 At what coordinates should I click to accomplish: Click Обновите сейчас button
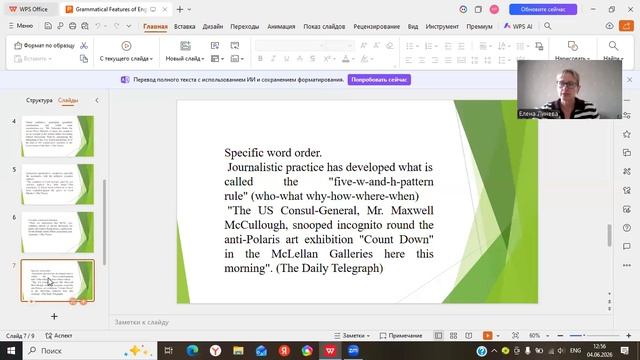pyautogui.click(x=543, y=9)
